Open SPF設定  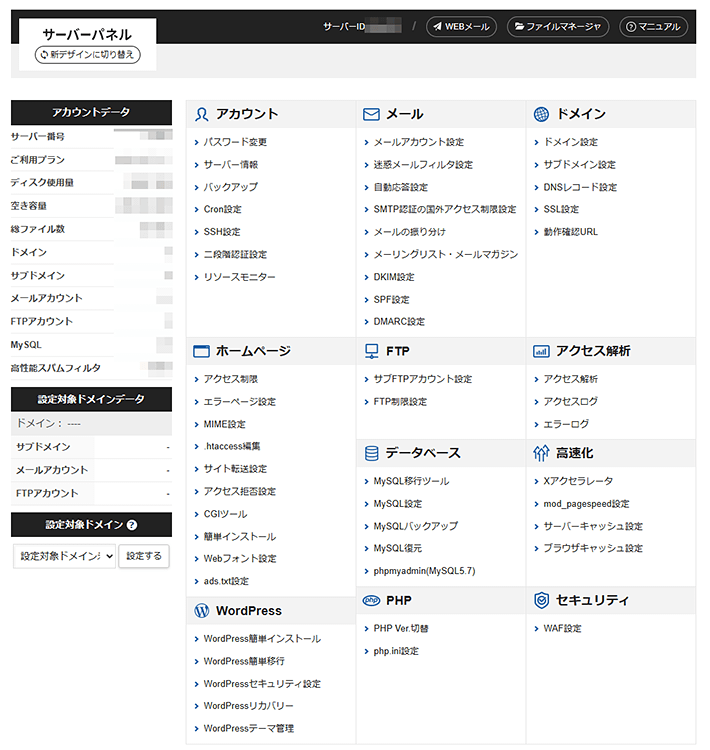click(x=391, y=300)
